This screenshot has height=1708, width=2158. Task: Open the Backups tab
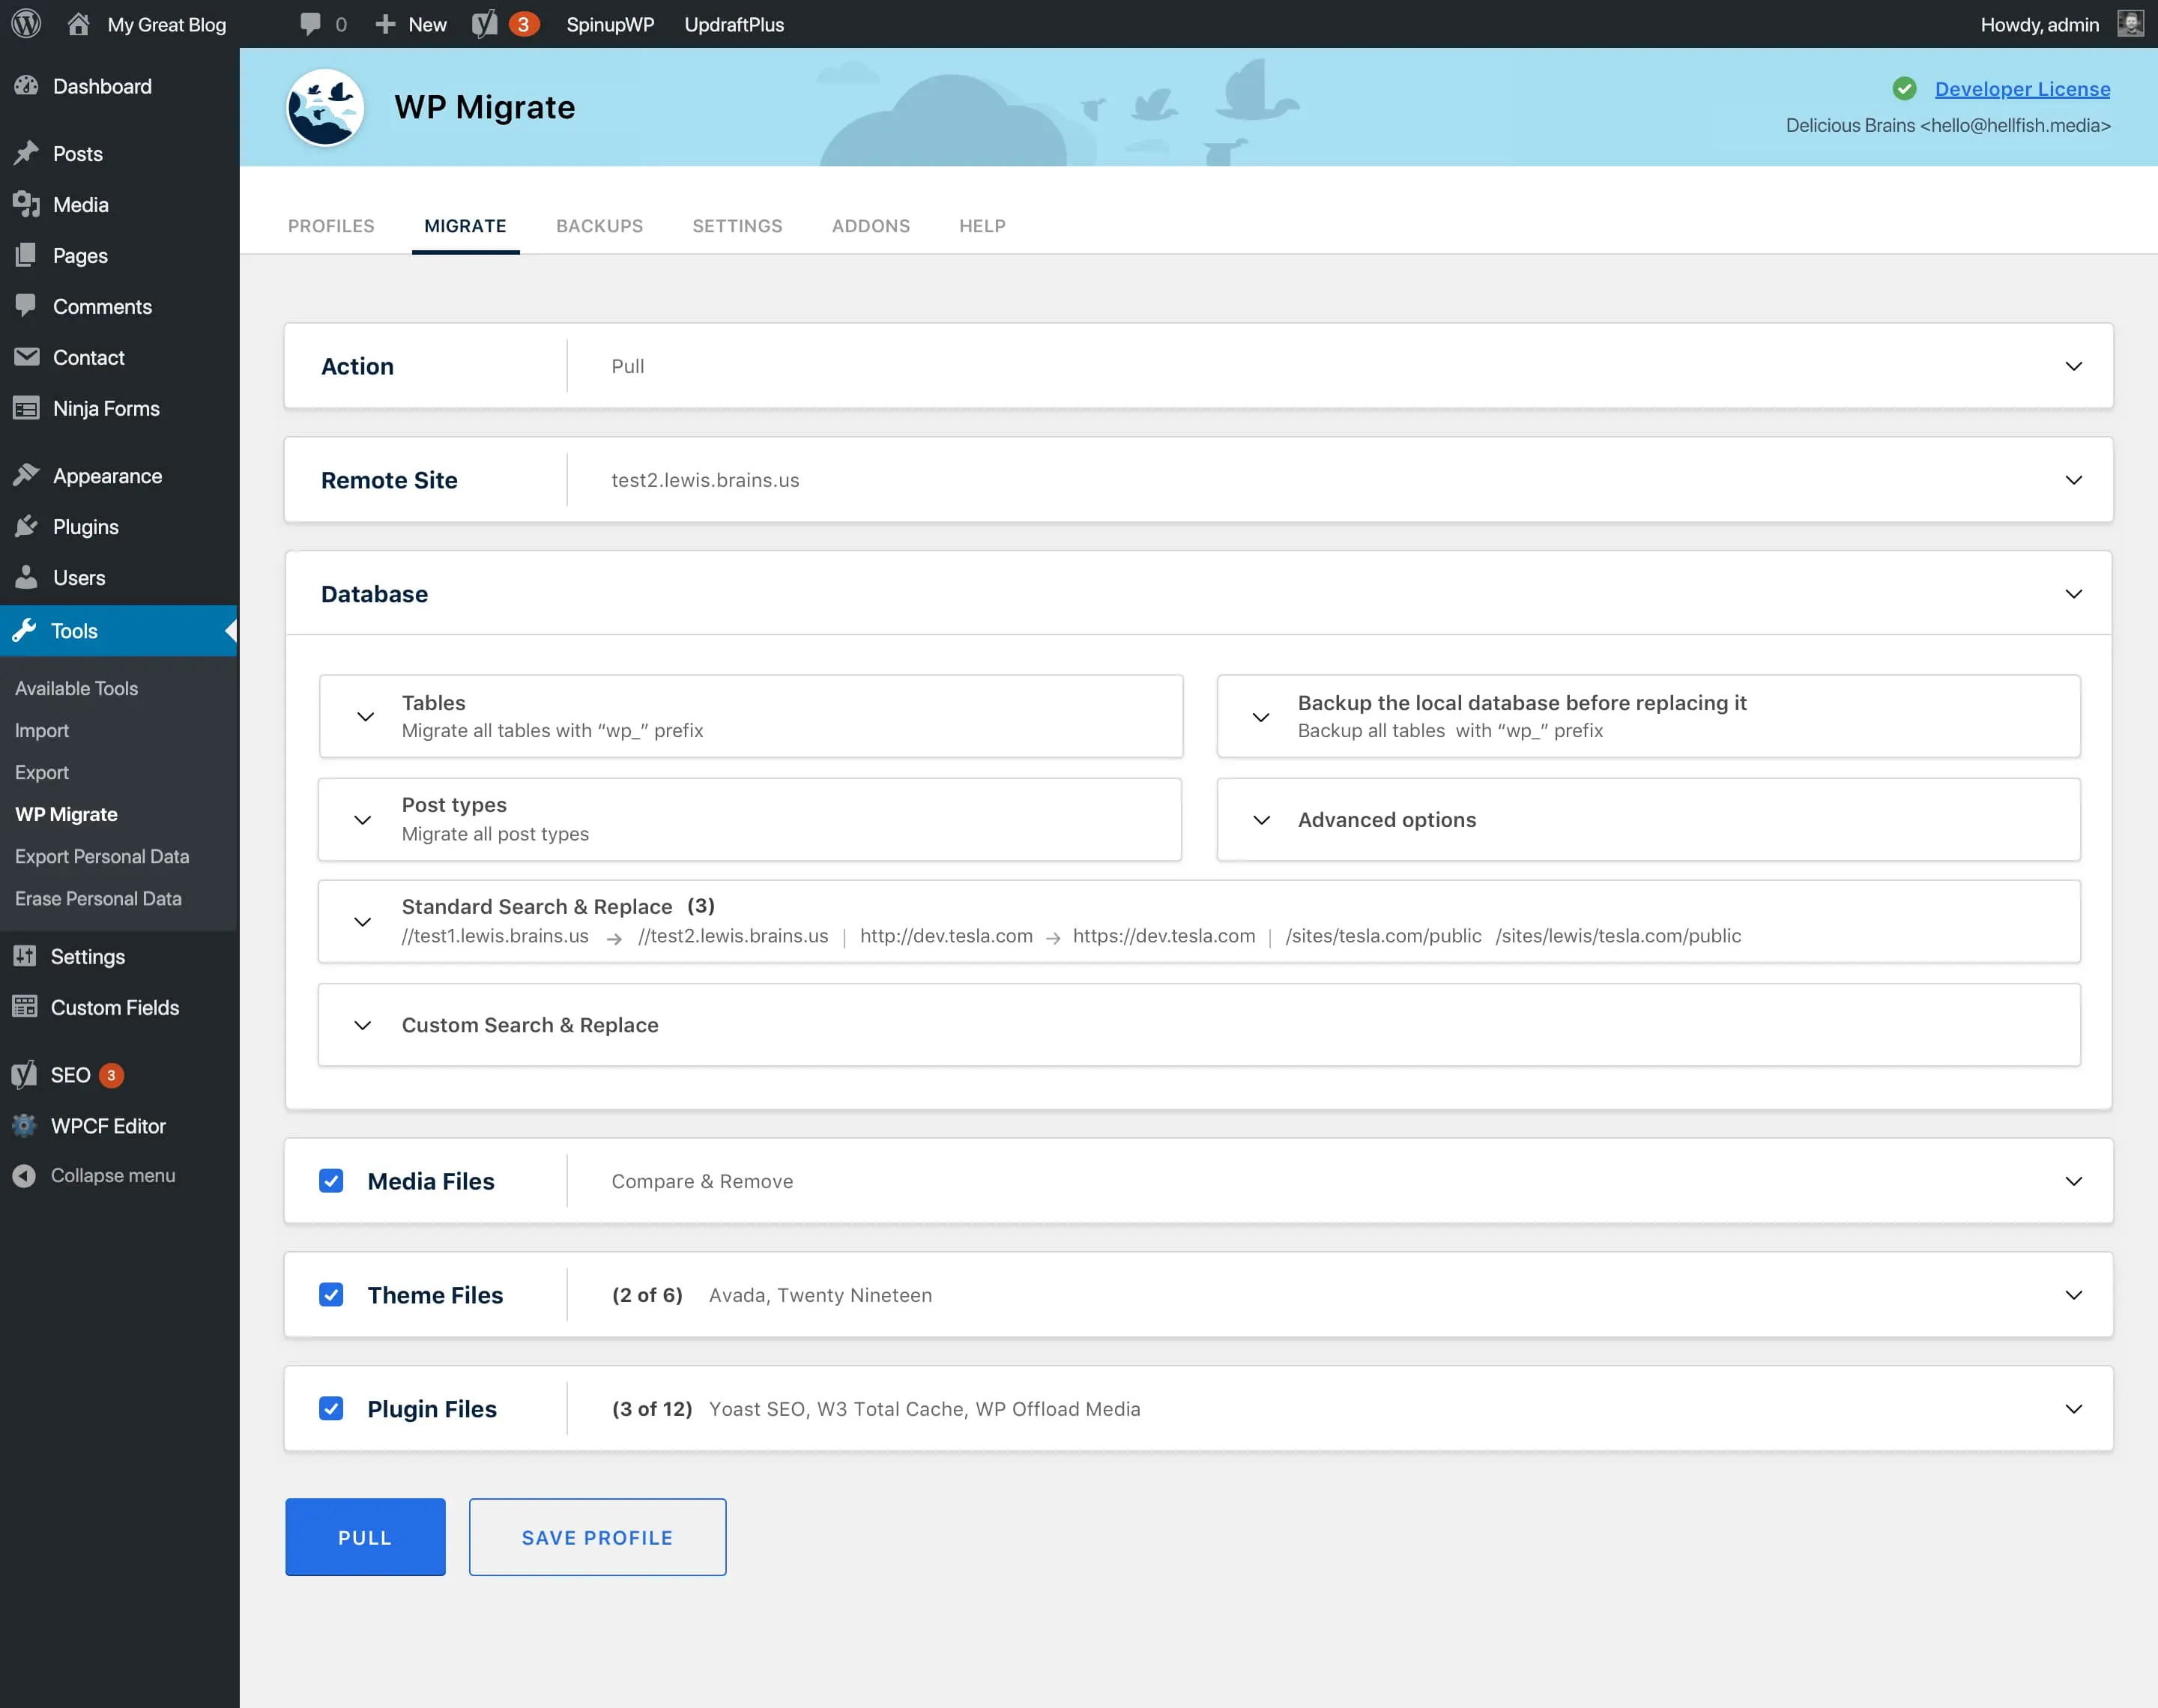(x=599, y=226)
